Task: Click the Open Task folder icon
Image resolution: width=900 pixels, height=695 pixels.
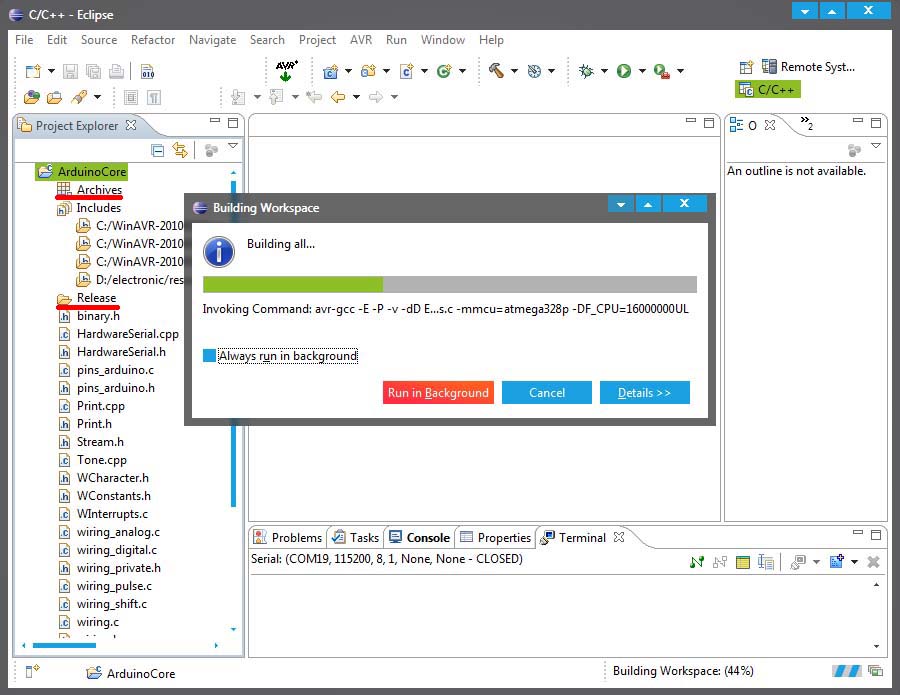Action: pyautogui.click(x=55, y=98)
